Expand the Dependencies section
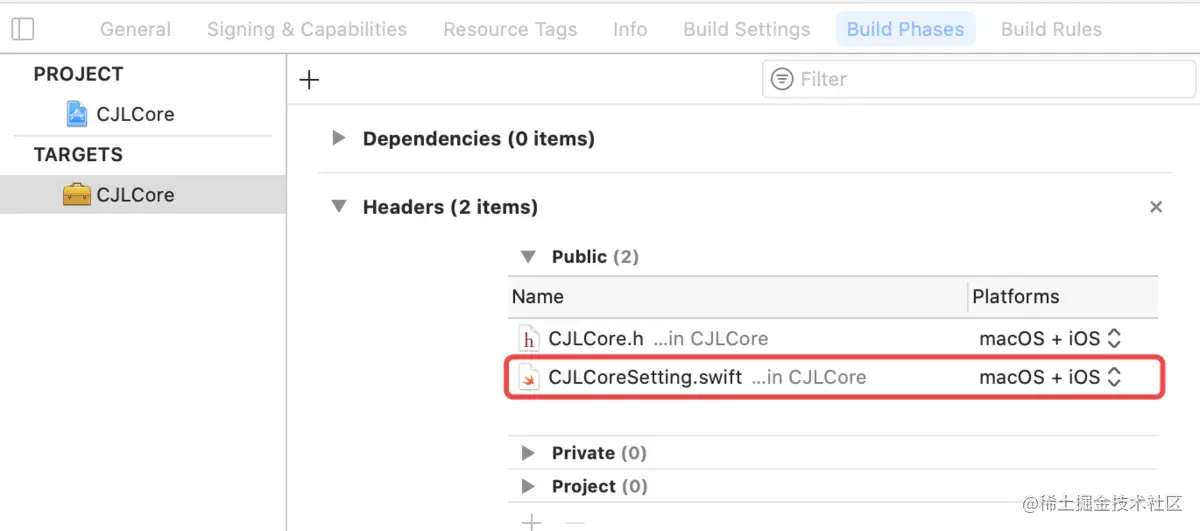1200x531 pixels. pyautogui.click(x=339, y=138)
